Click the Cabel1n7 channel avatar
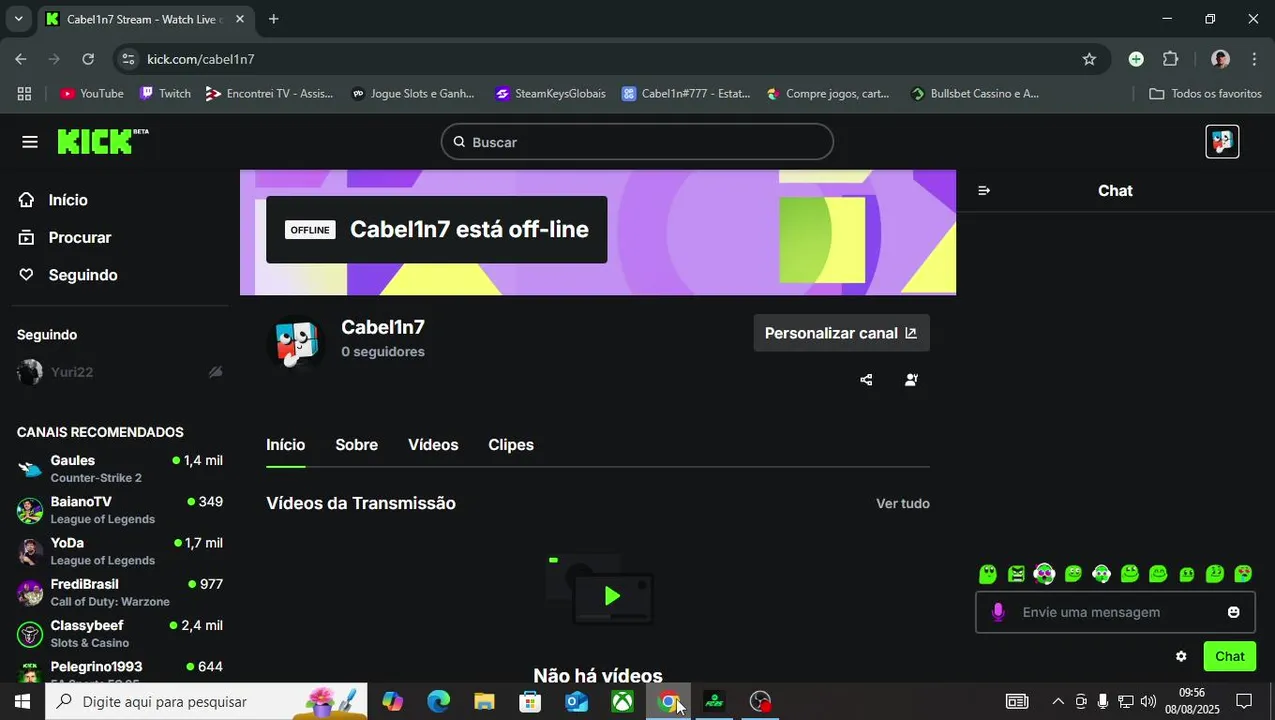The width and height of the screenshot is (1275, 720). 297,342
